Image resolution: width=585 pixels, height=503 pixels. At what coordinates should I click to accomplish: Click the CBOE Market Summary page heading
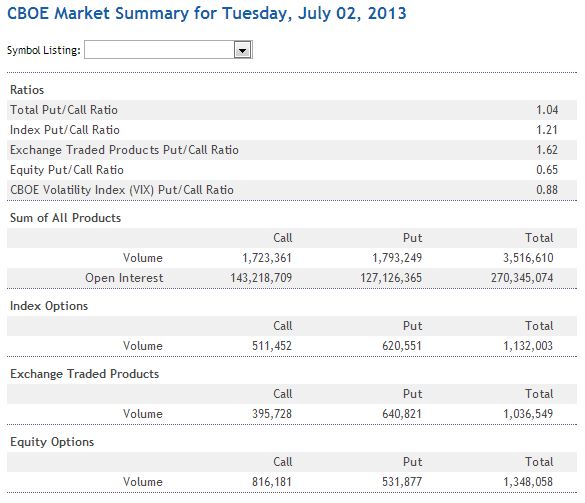coord(207,13)
